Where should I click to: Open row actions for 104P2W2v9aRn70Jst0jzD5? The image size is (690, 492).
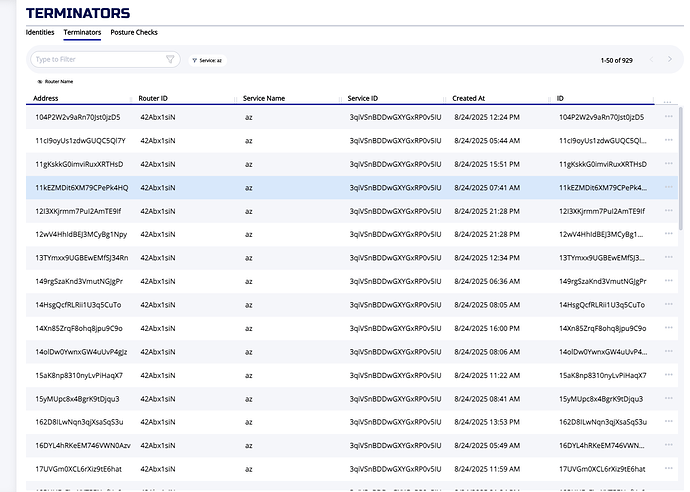(x=668, y=116)
